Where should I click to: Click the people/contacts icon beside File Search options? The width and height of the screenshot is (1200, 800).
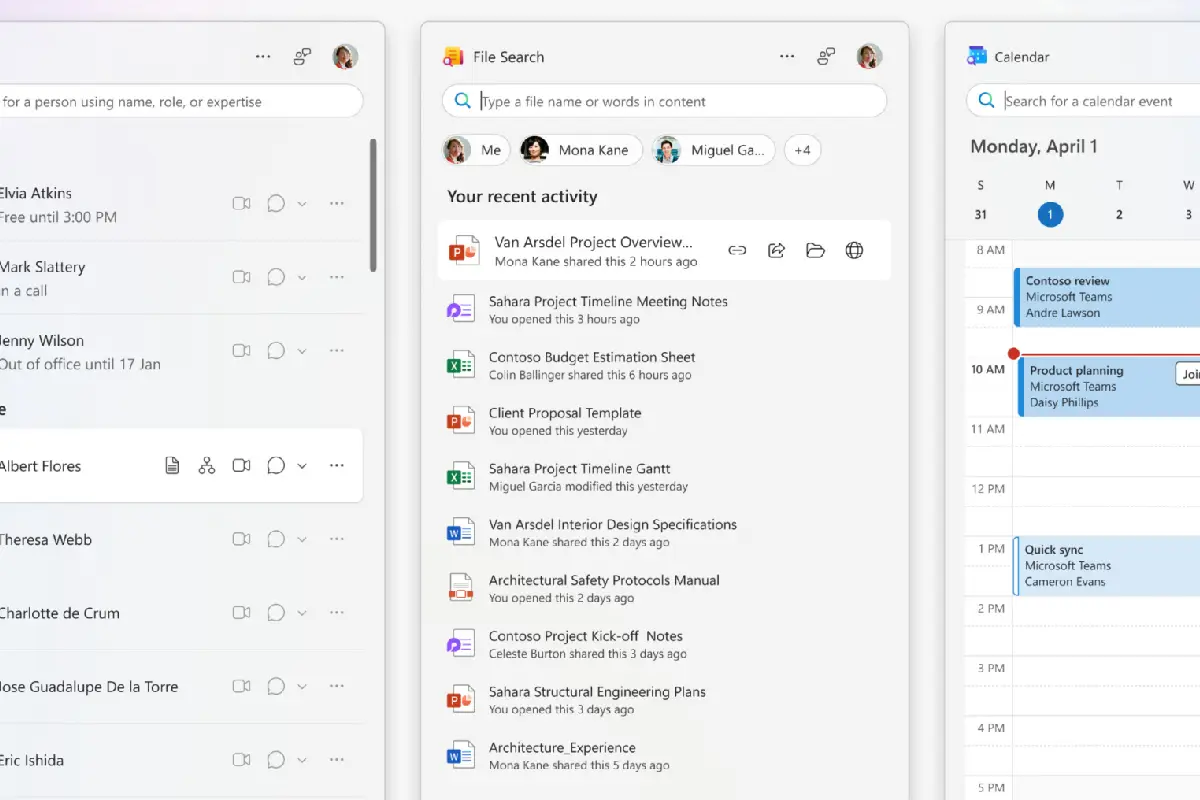coord(826,56)
